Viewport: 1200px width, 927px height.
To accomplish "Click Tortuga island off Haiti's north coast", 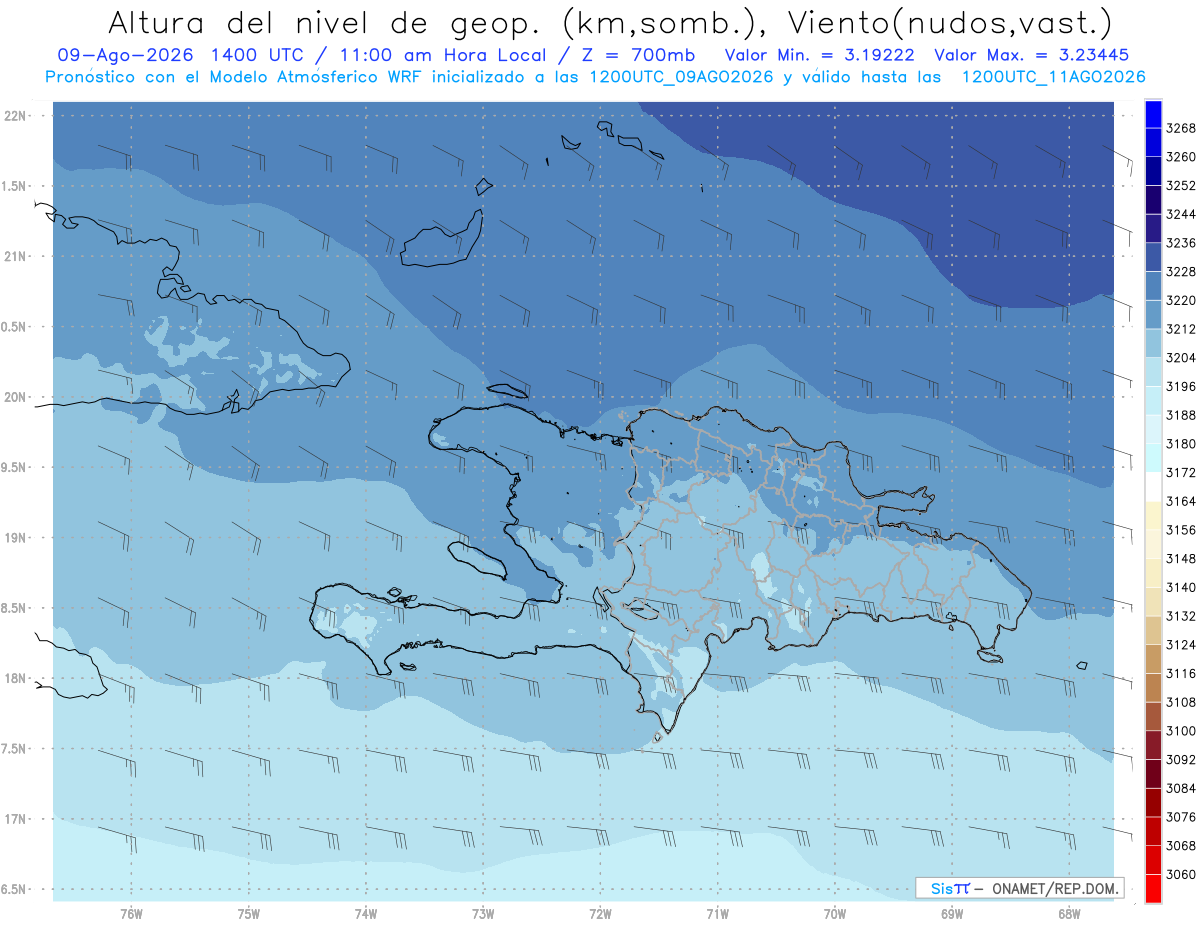I will click(x=508, y=391).
